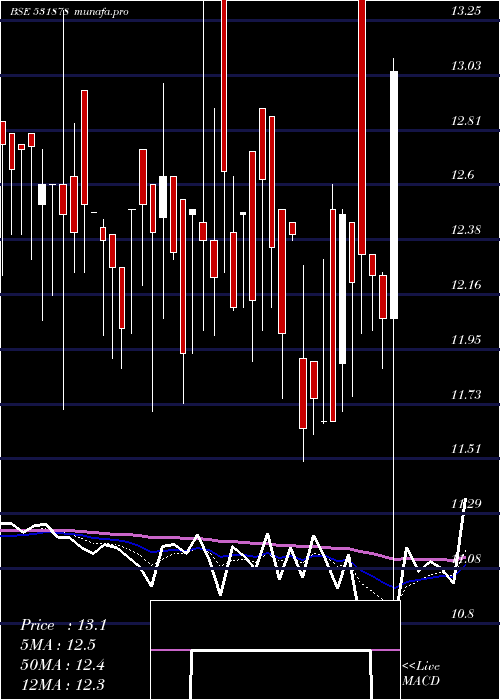Click the munafa.pro watermark title
Screen dimensions: 500x700
click(x=101, y=12)
